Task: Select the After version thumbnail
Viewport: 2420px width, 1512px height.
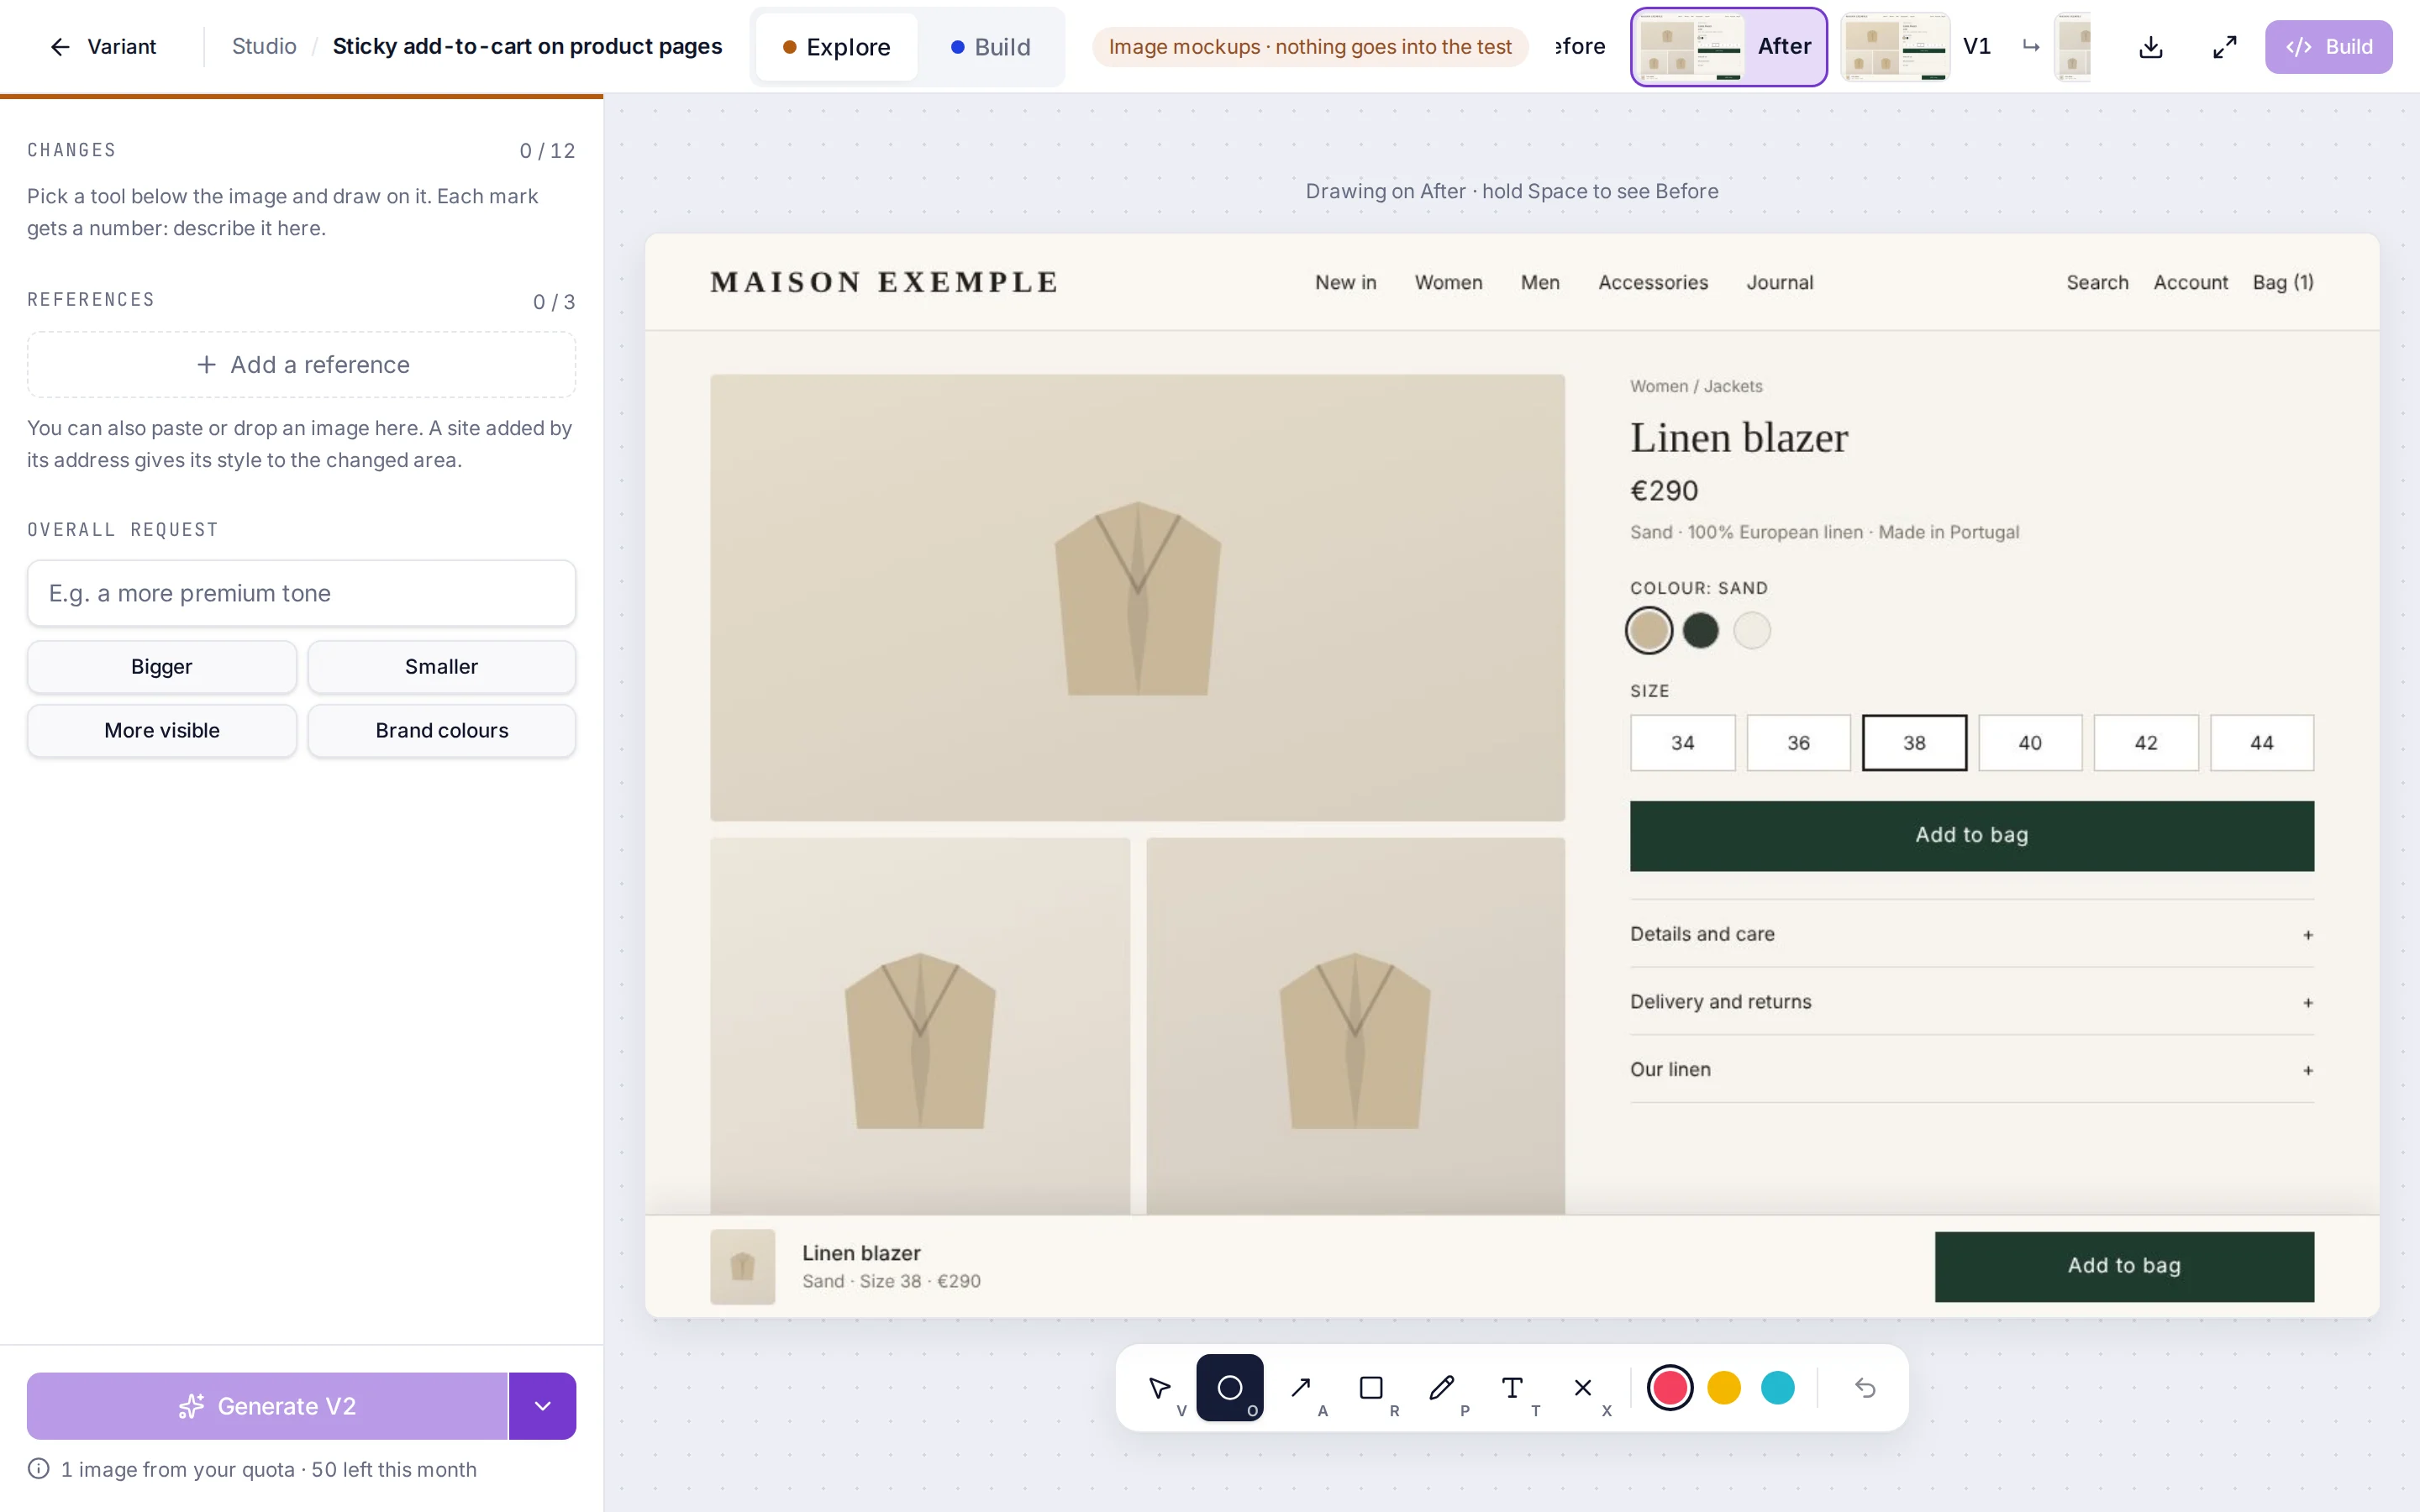Action: (x=1728, y=47)
